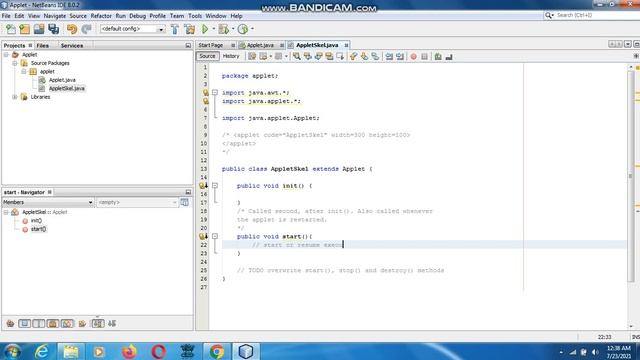Click the New Project toolbar icon
640x360 pixels.
24,29
